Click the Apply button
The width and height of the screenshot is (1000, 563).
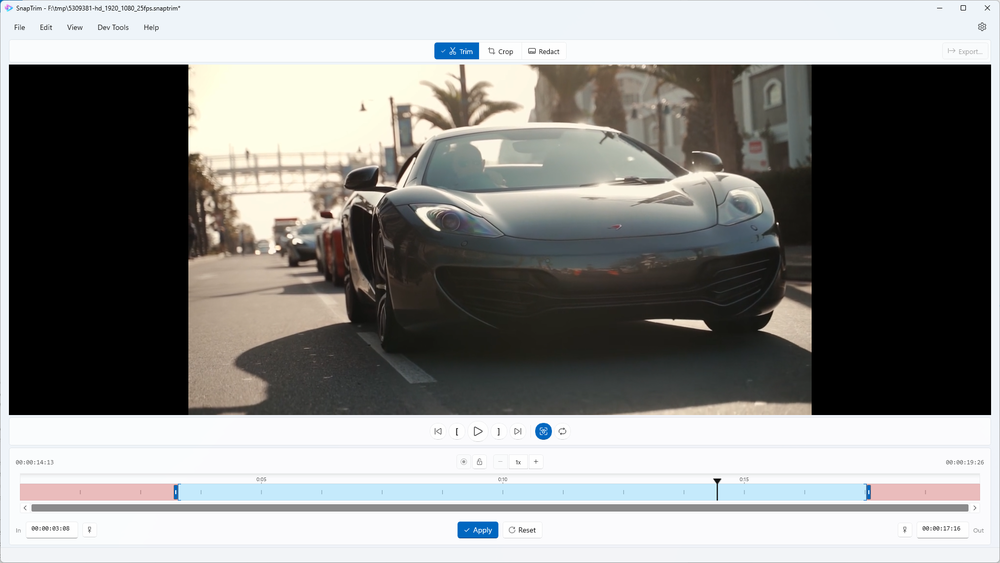tap(477, 530)
